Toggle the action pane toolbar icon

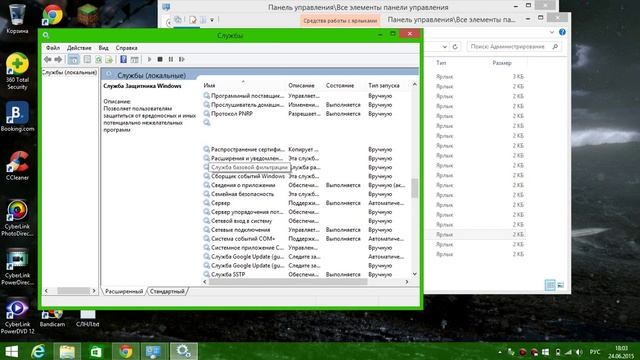[x=134, y=60]
